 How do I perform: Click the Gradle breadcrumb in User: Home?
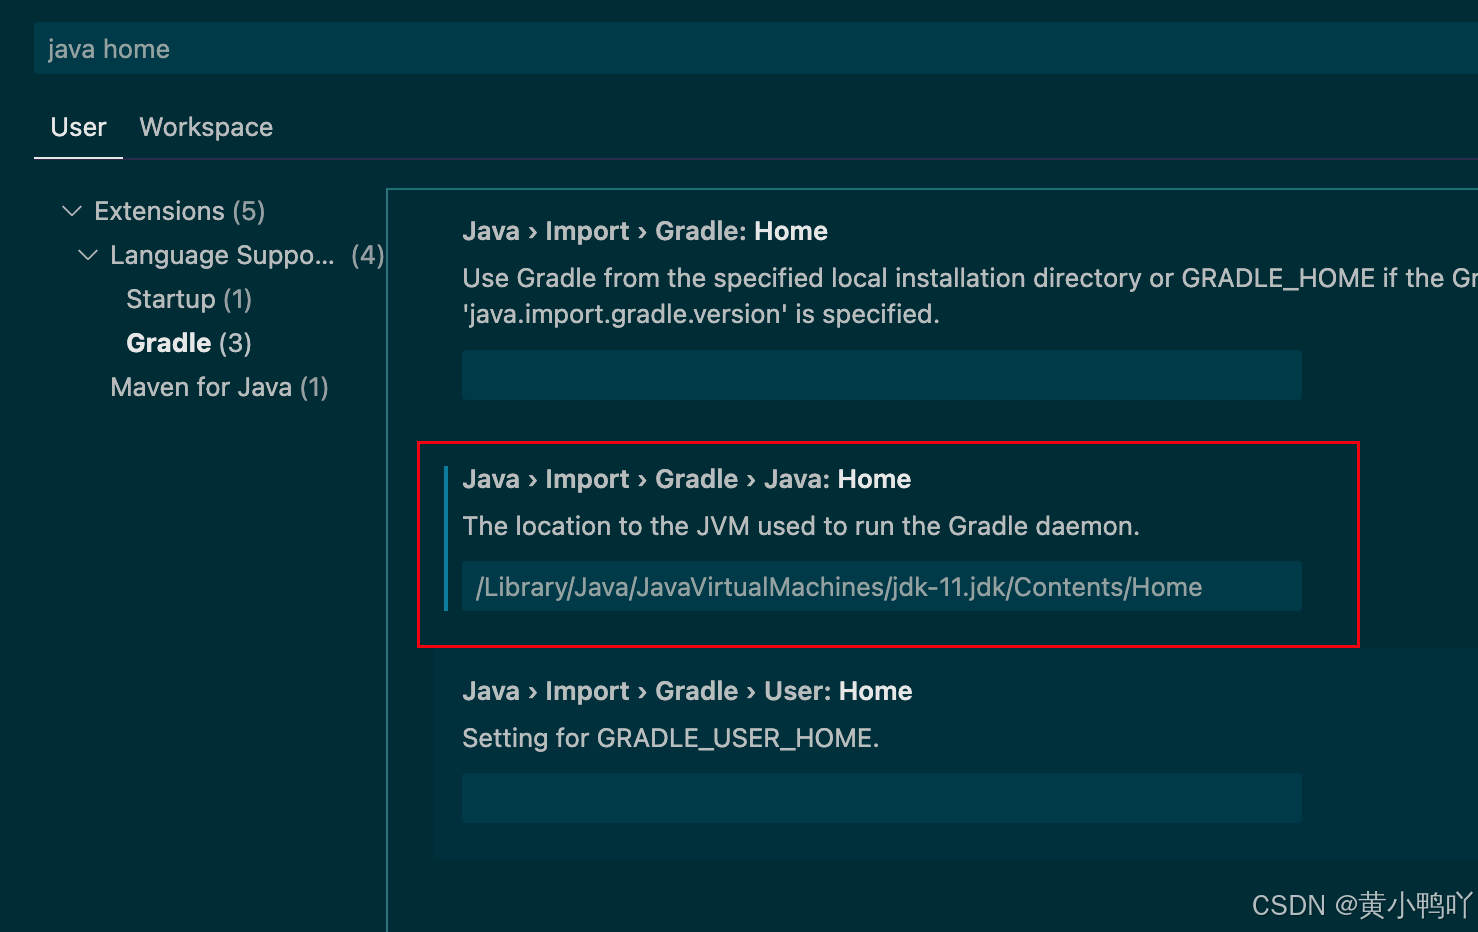point(697,690)
